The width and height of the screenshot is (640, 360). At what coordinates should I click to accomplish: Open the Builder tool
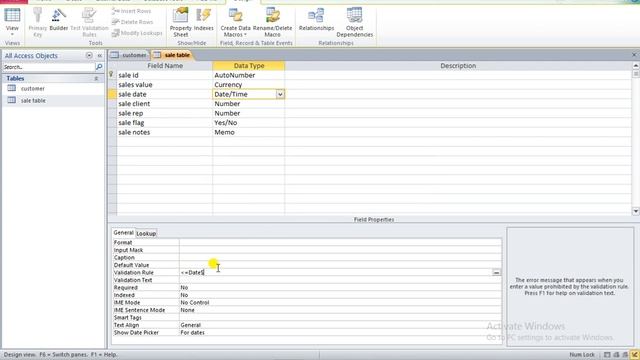point(59,20)
